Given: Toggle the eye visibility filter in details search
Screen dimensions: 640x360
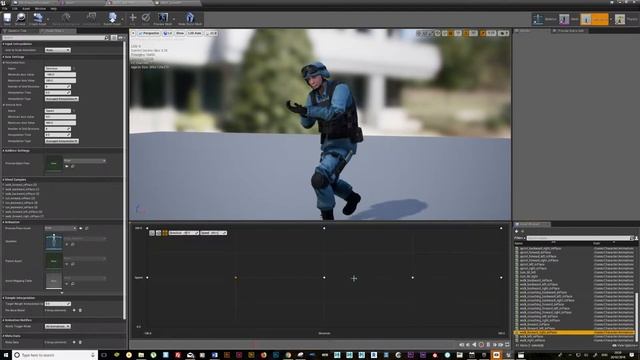Looking at the screenshot, I should 121,38.
